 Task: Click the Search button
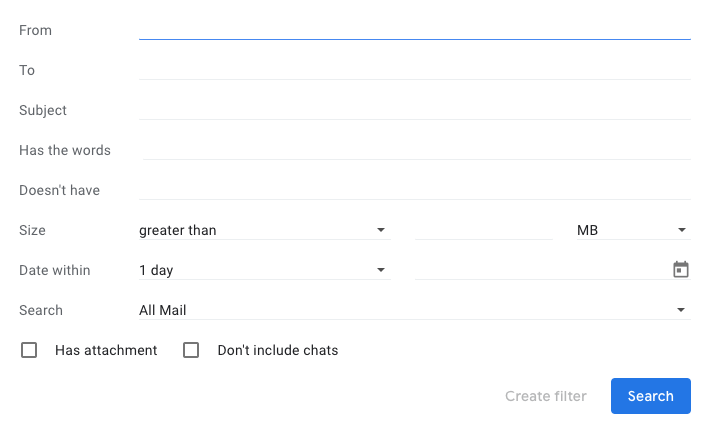pyautogui.click(x=651, y=396)
